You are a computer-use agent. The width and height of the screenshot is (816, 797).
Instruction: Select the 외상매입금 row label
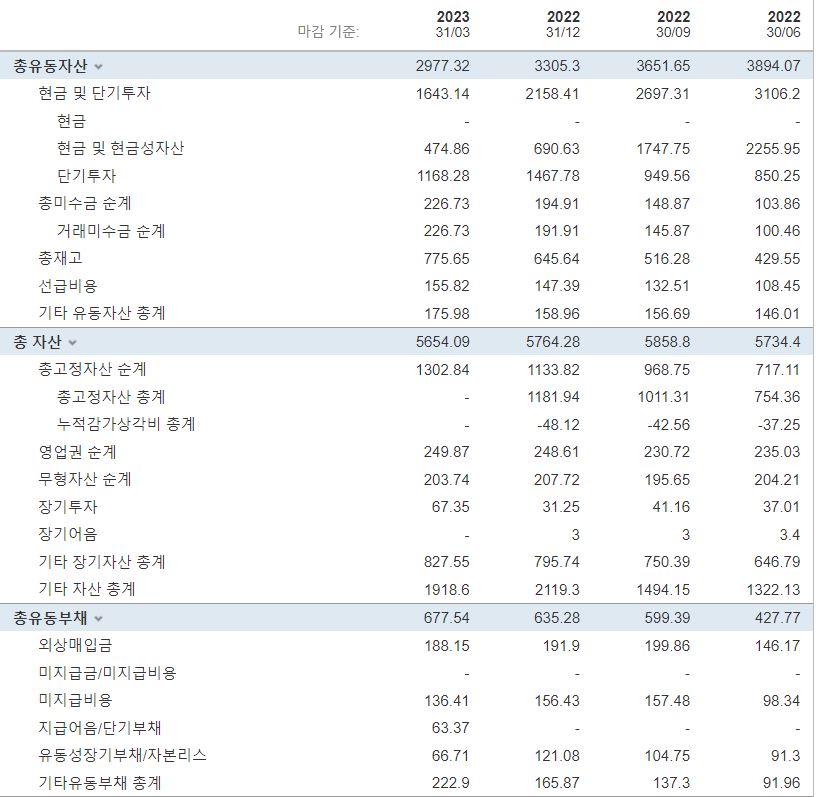(x=75, y=646)
